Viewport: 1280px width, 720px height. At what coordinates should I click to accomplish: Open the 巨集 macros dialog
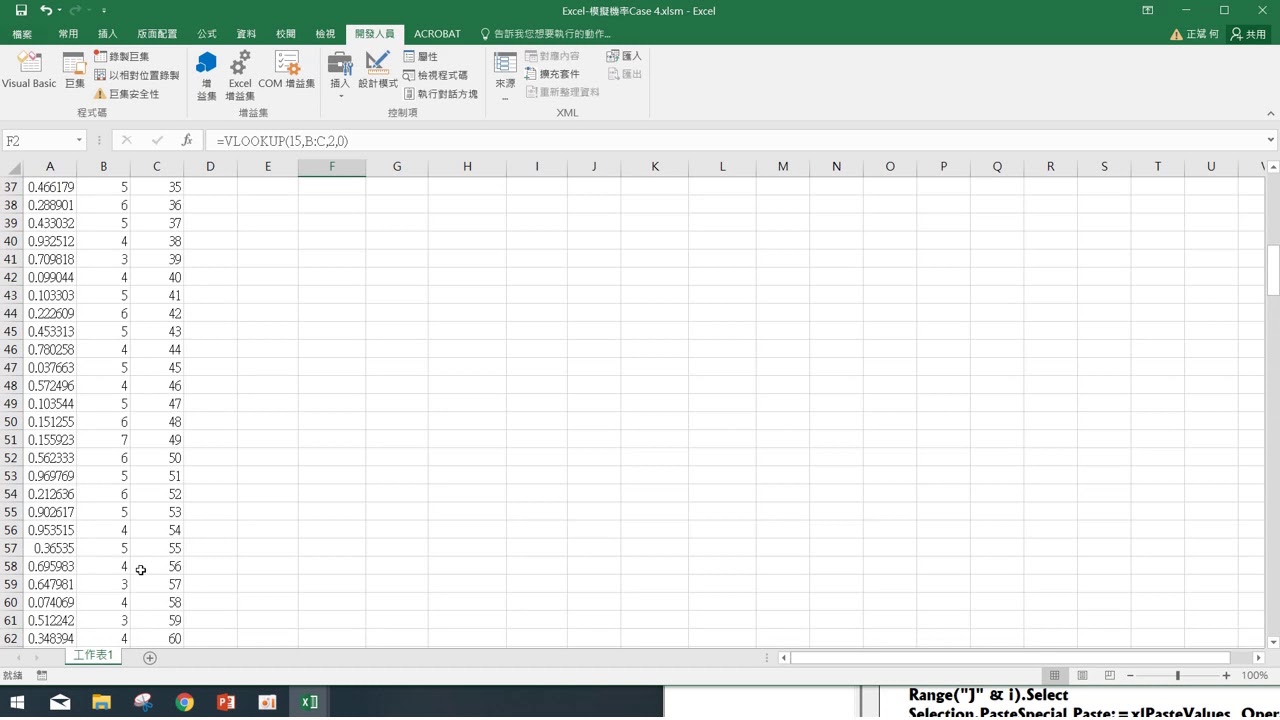pyautogui.click(x=75, y=70)
